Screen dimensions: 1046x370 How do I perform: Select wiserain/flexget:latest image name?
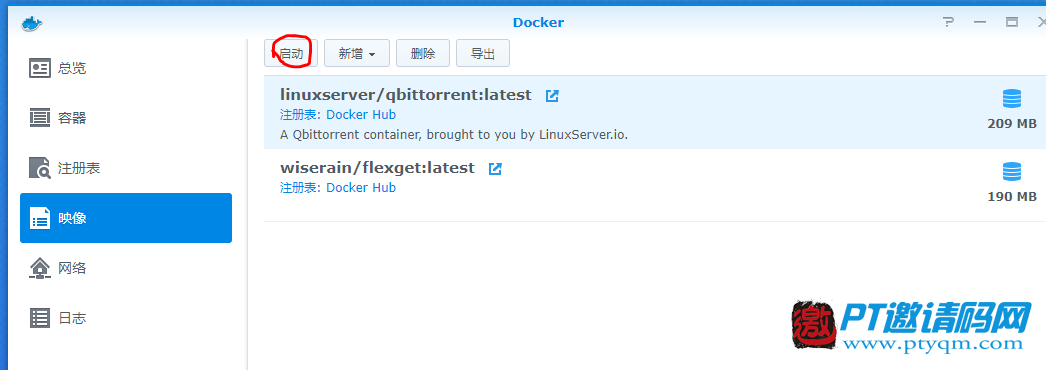coord(377,168)
